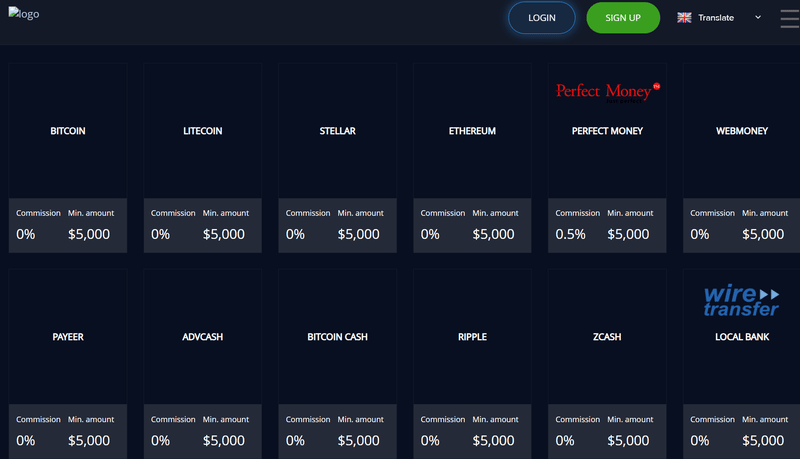Click Payeer's $5,000 minimum amount
This screenshot has width=800, height=459.
[x=89, y=440]
